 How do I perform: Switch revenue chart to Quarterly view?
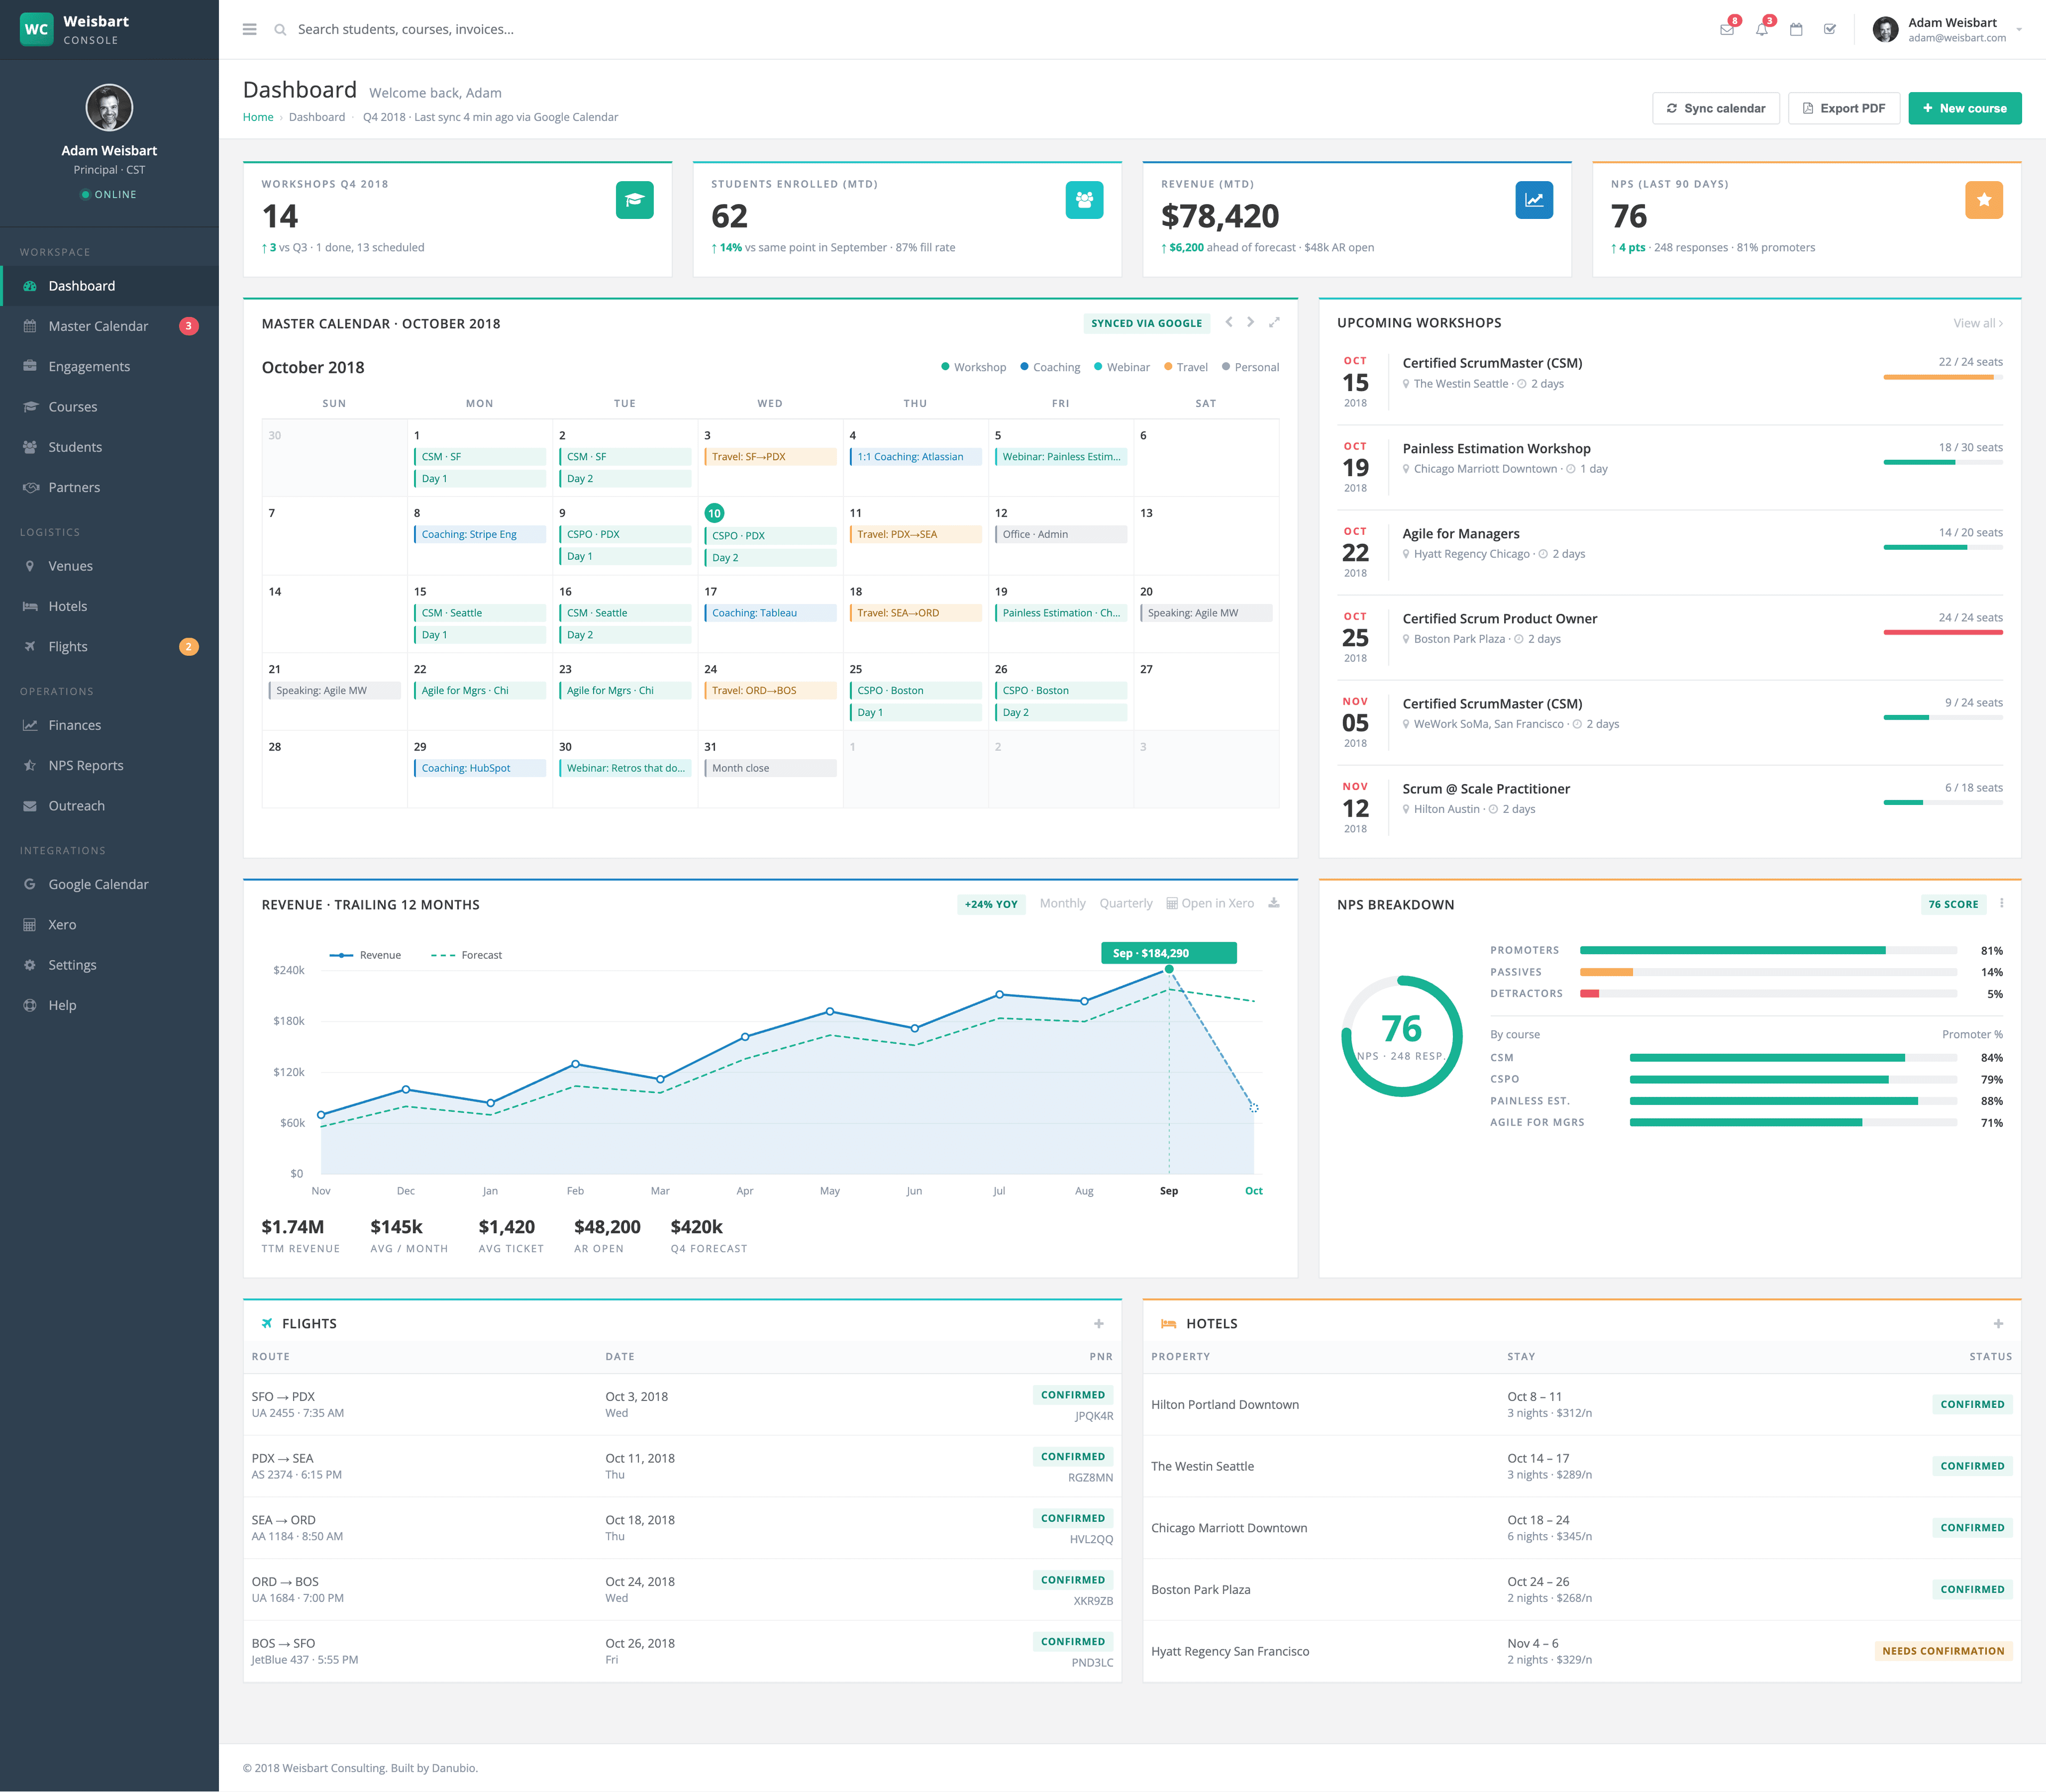click(1126, 903)
